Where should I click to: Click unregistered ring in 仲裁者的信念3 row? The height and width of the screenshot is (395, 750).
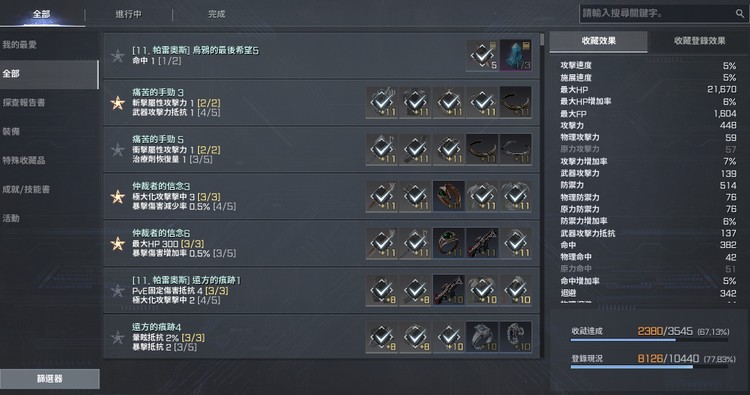[x=449, y=196]
